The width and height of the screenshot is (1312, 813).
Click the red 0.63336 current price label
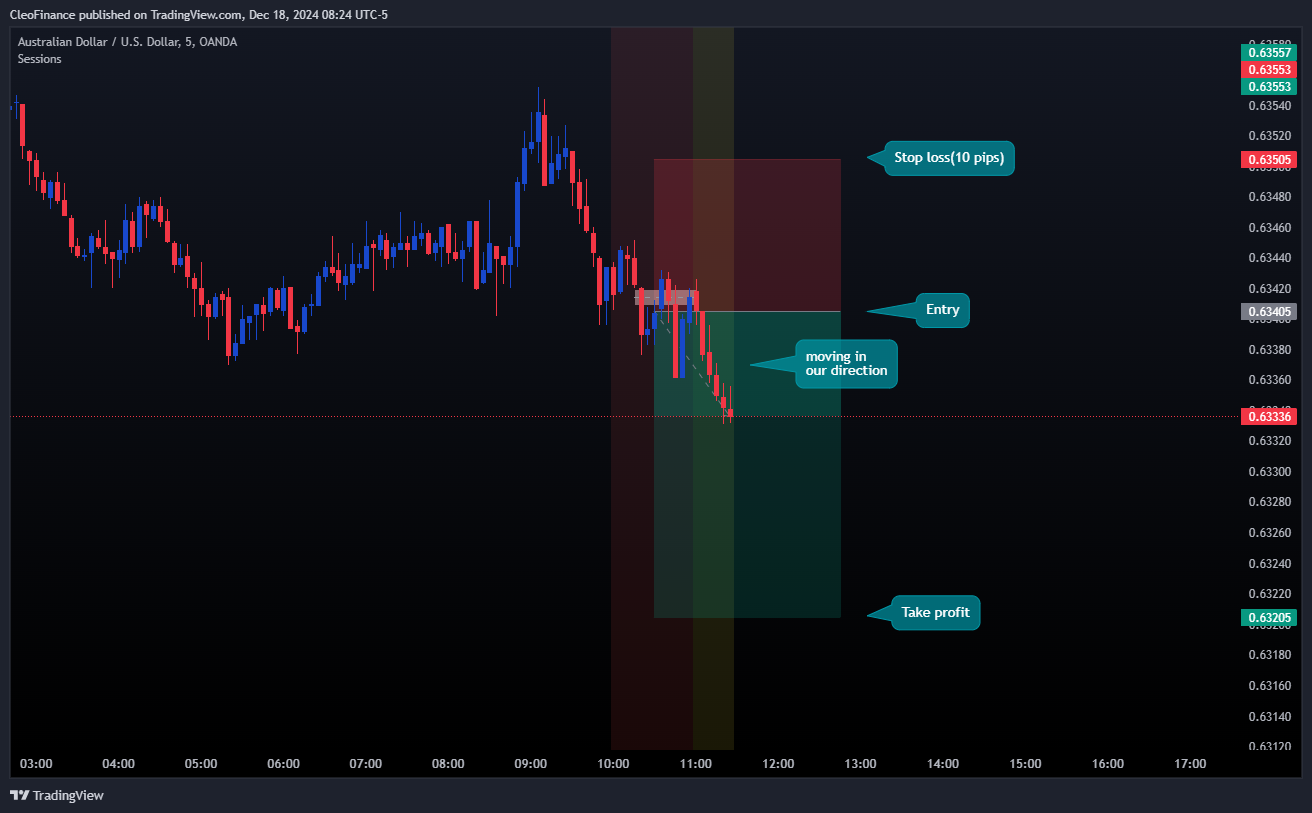[x=1269, y=417]
